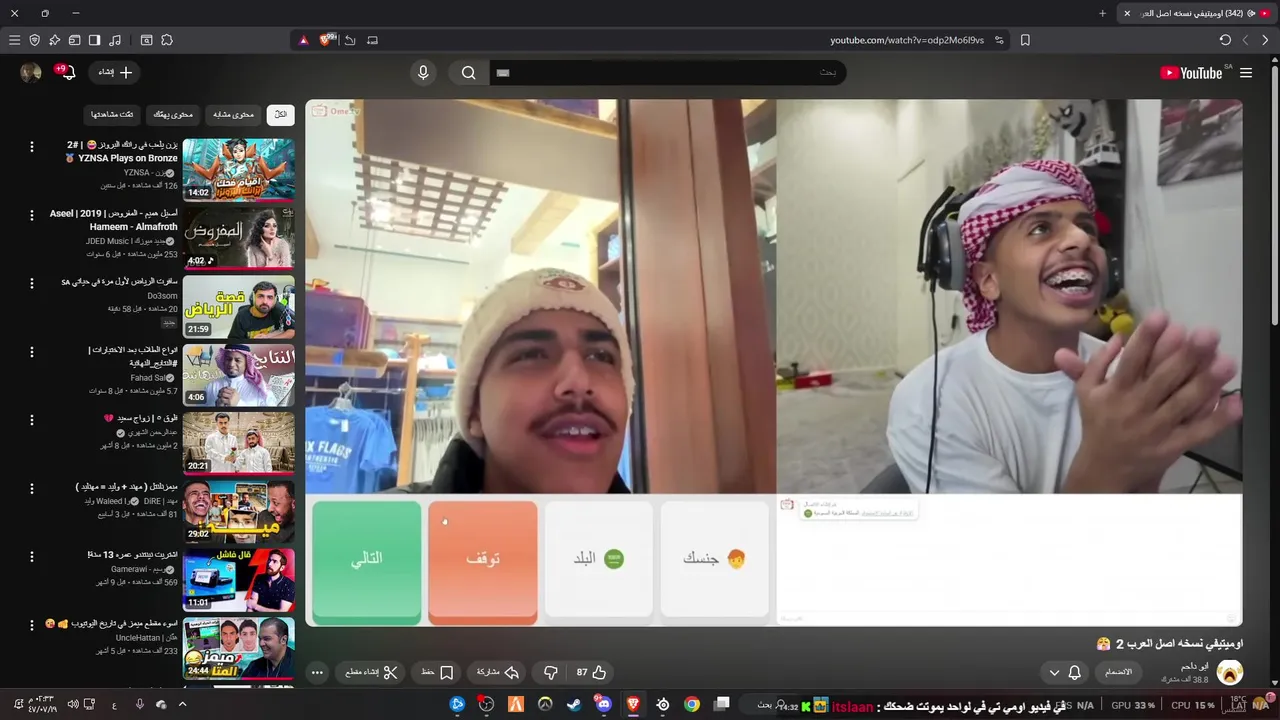Image resolution: width=1280 pixels, height=720 pixels.
Task: Click the Brave Rewards triangle icon
Action: [x=304, y=40]
